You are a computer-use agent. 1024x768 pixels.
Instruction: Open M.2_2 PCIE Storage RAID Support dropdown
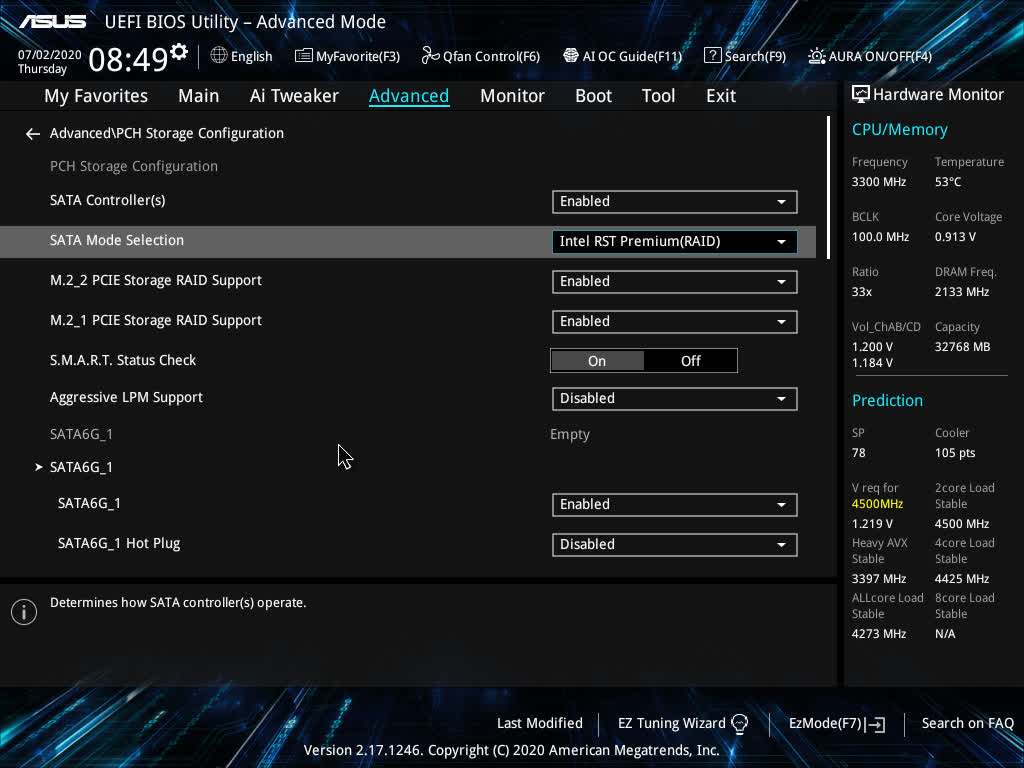point(674,281)
